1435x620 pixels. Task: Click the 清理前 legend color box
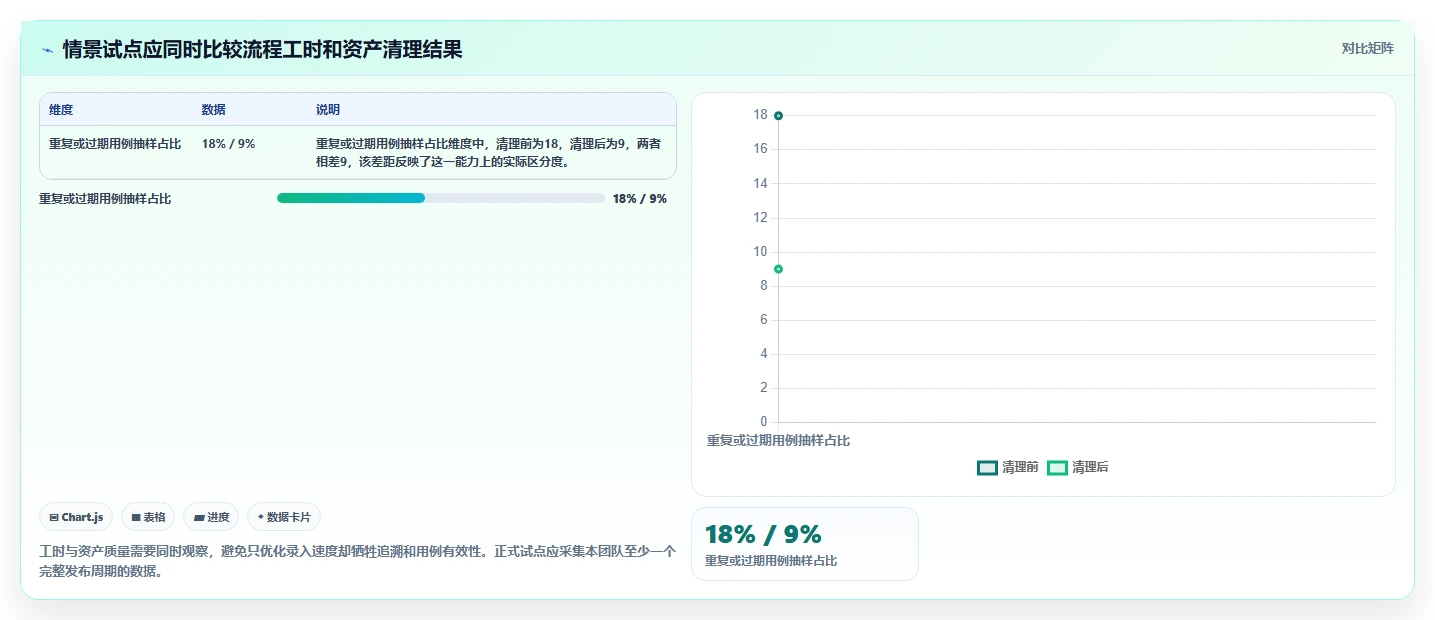pos(987,467)
